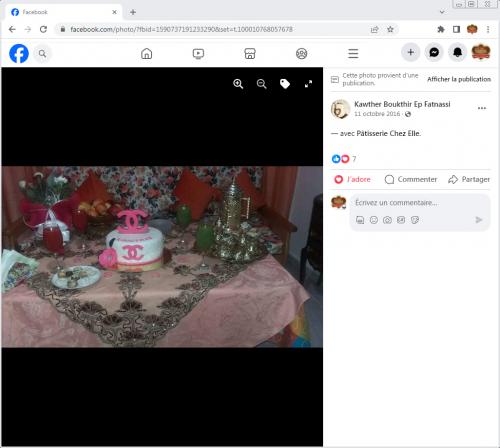The width and height of the screenshot is (500, 448).
Task: Send the comment arrow
Action: coord(479,220)
